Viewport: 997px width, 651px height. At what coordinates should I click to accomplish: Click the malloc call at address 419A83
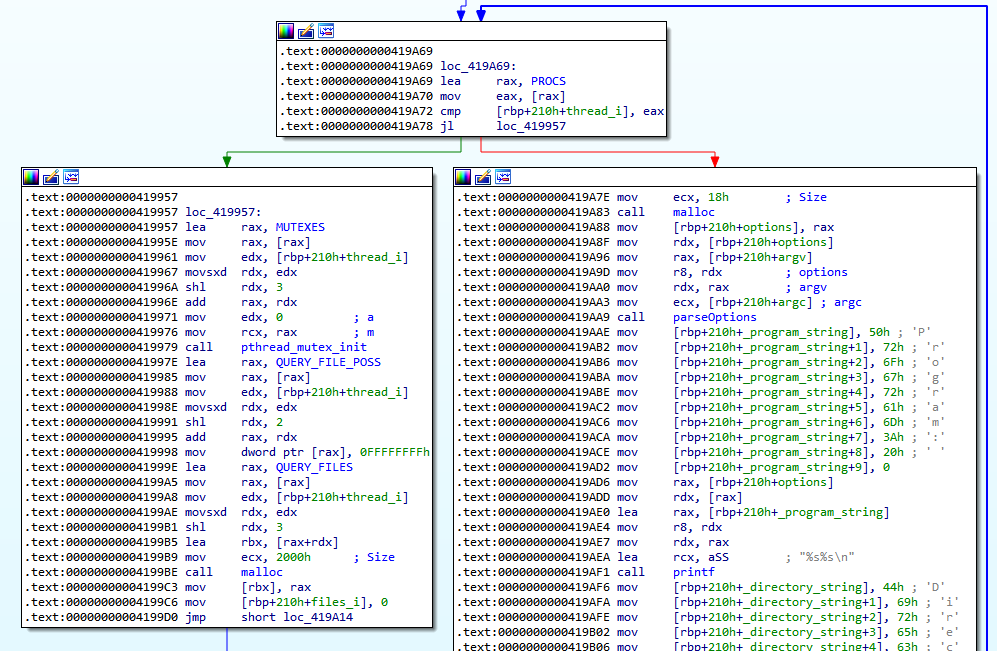click(x=694, y=212)
